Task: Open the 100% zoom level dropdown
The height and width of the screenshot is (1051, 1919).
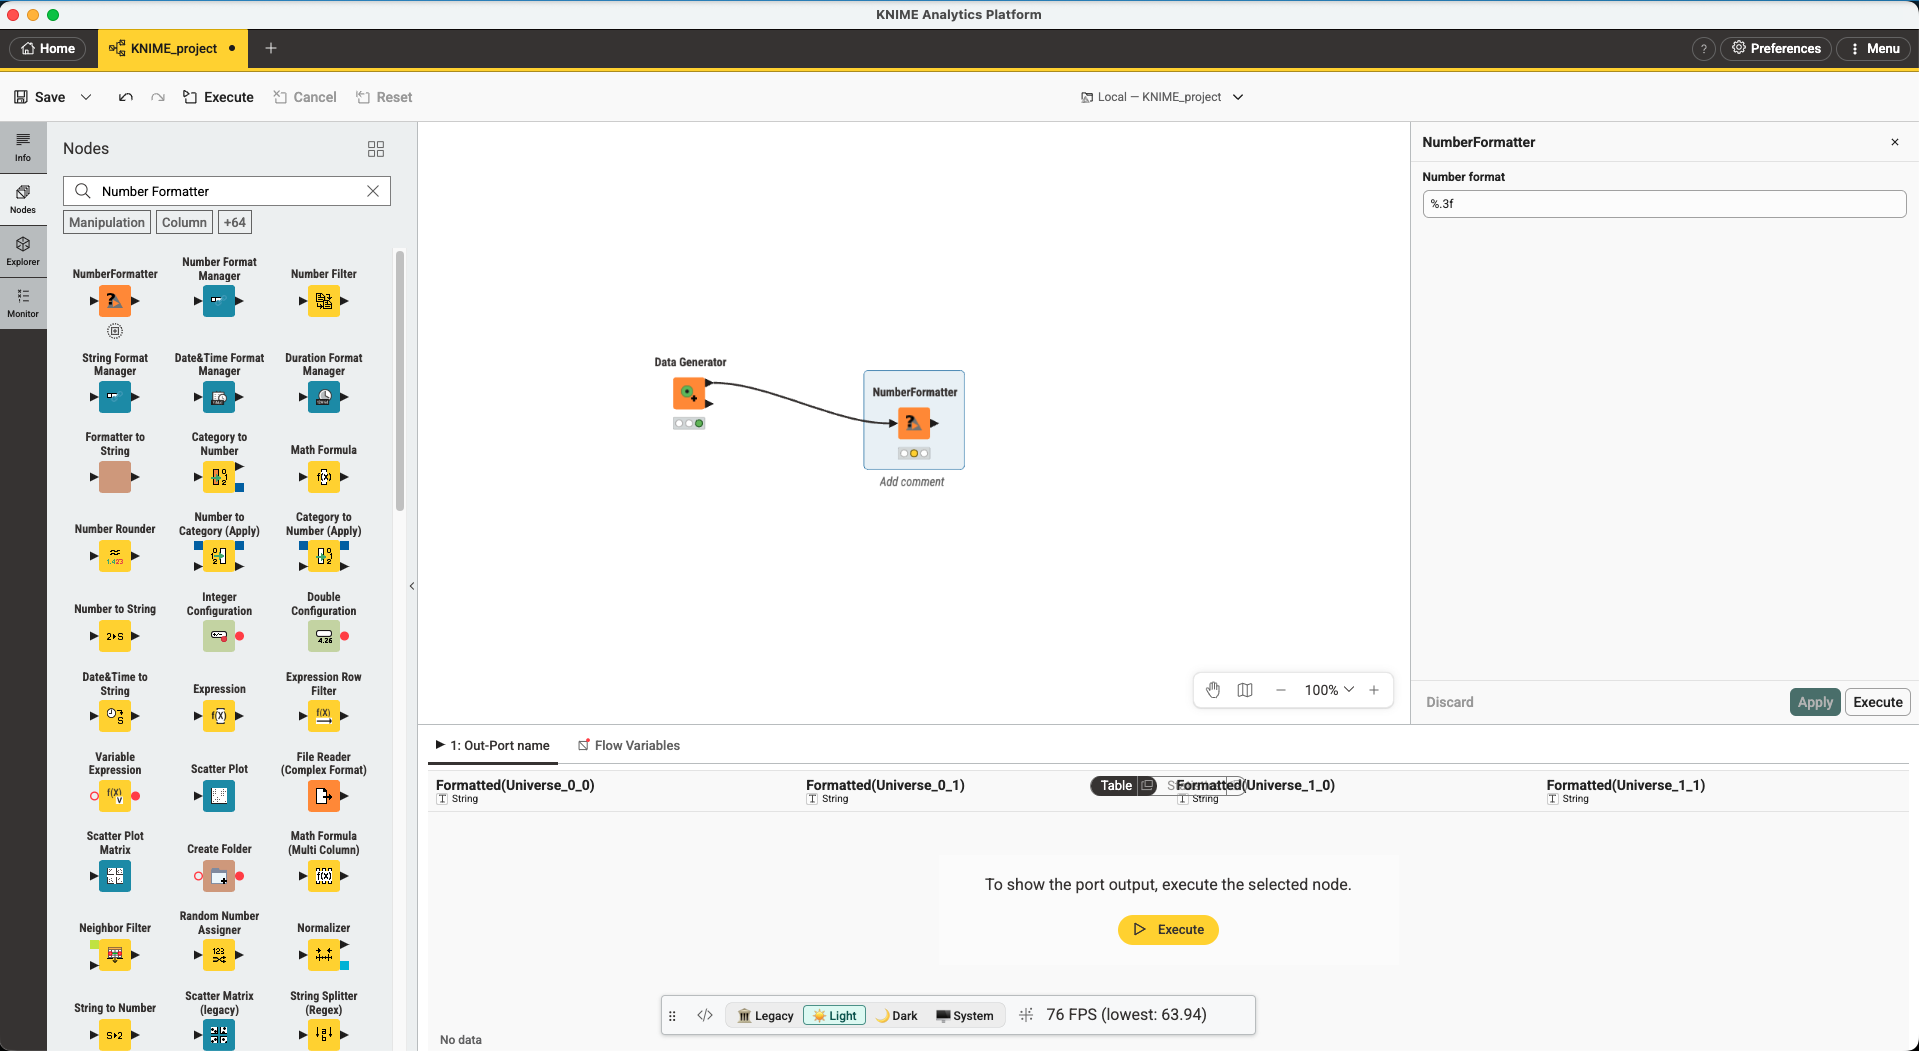Action: tap(1329, 690)
